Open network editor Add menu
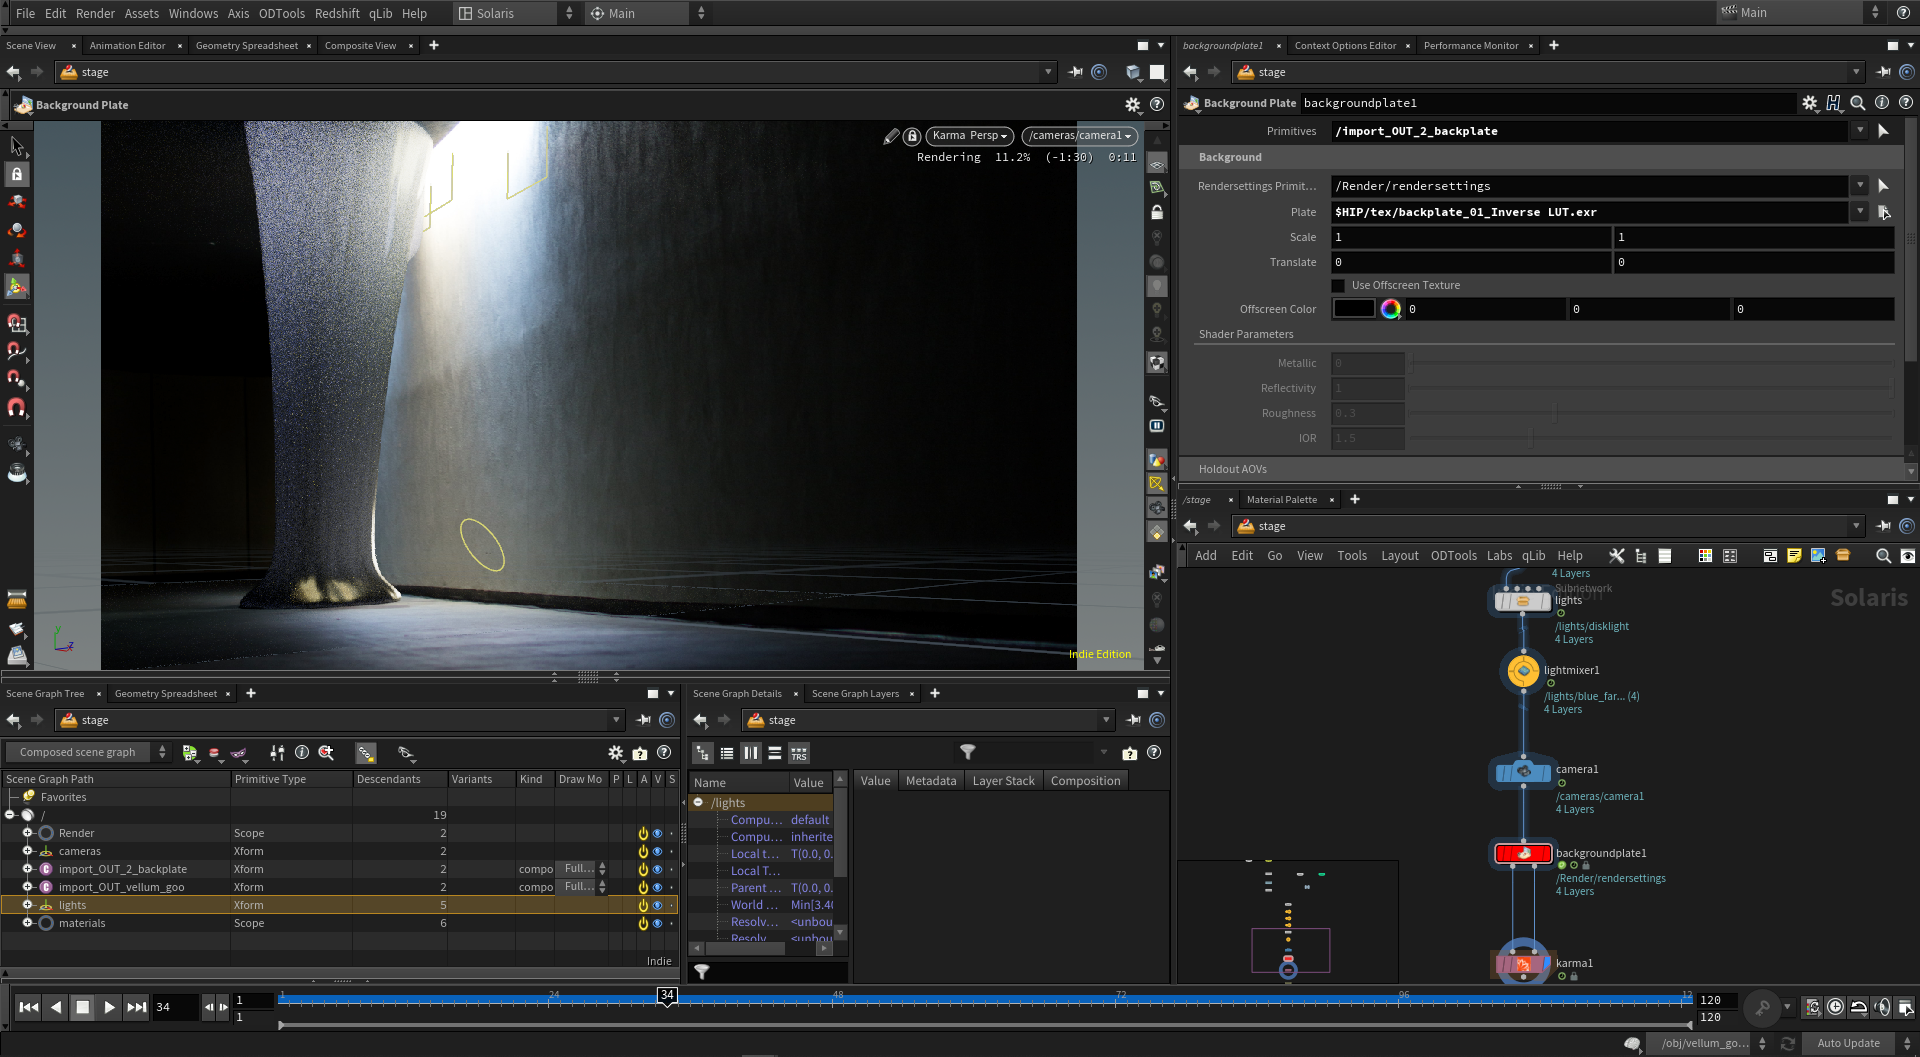This screenshot has height=1057, width=1920. 1206,556
